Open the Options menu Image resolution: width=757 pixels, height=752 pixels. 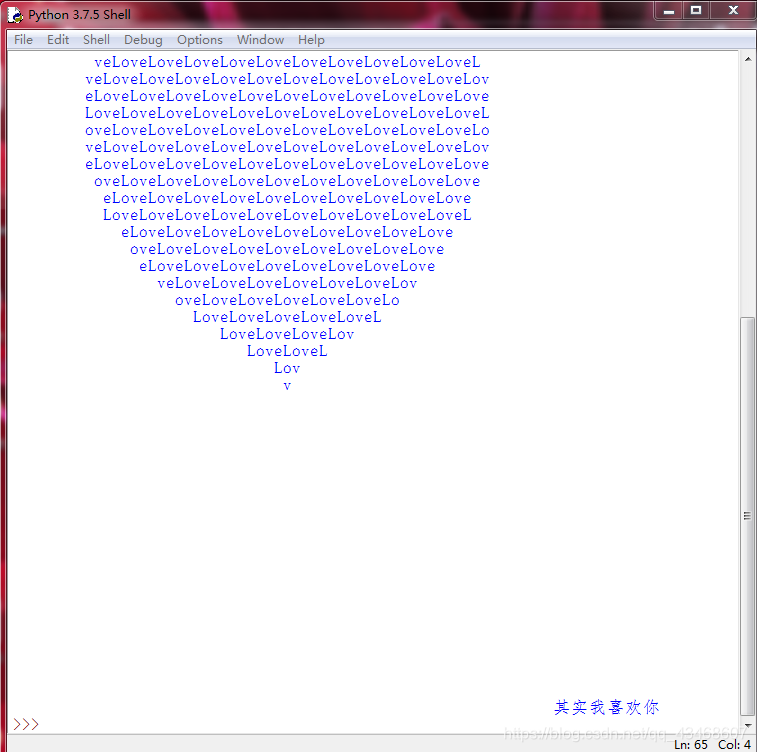click(x=199, y=40)
